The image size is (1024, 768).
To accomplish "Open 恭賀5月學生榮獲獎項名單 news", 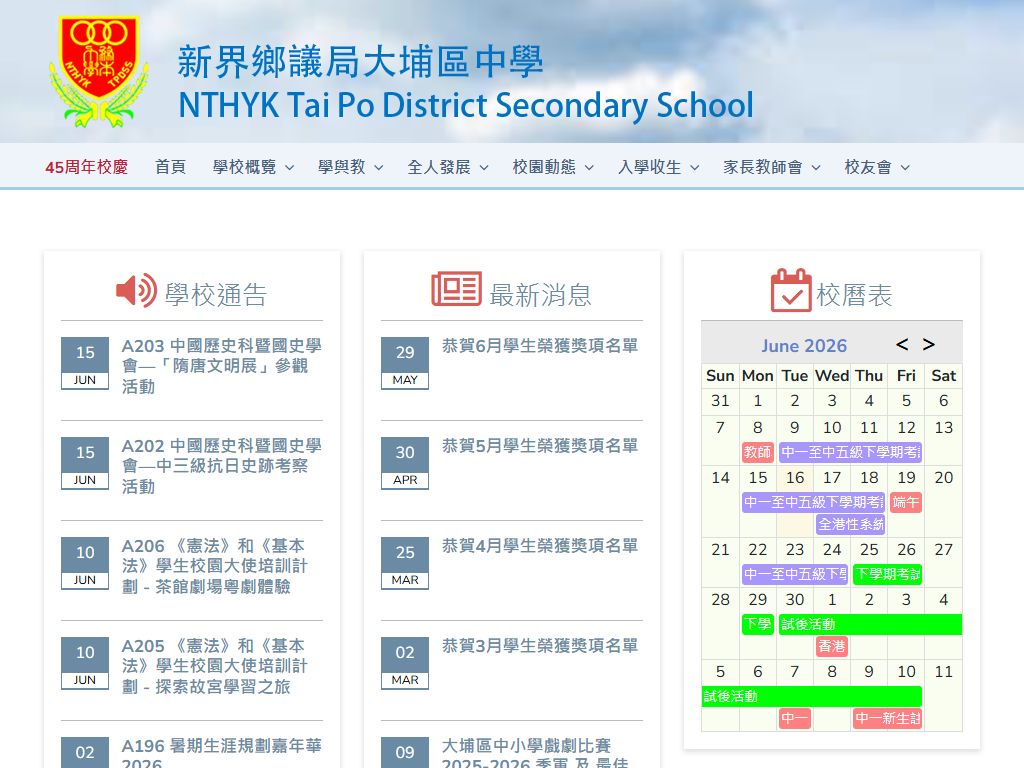I will click(x=539, y=445).
